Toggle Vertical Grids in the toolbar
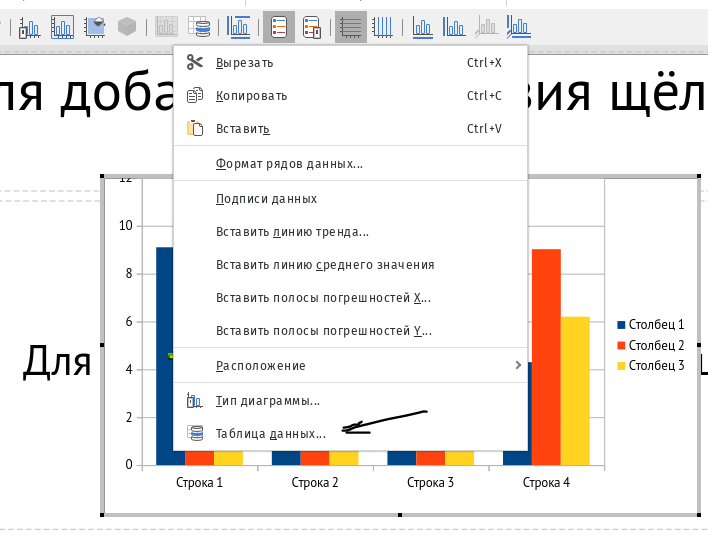 point(383,28)
